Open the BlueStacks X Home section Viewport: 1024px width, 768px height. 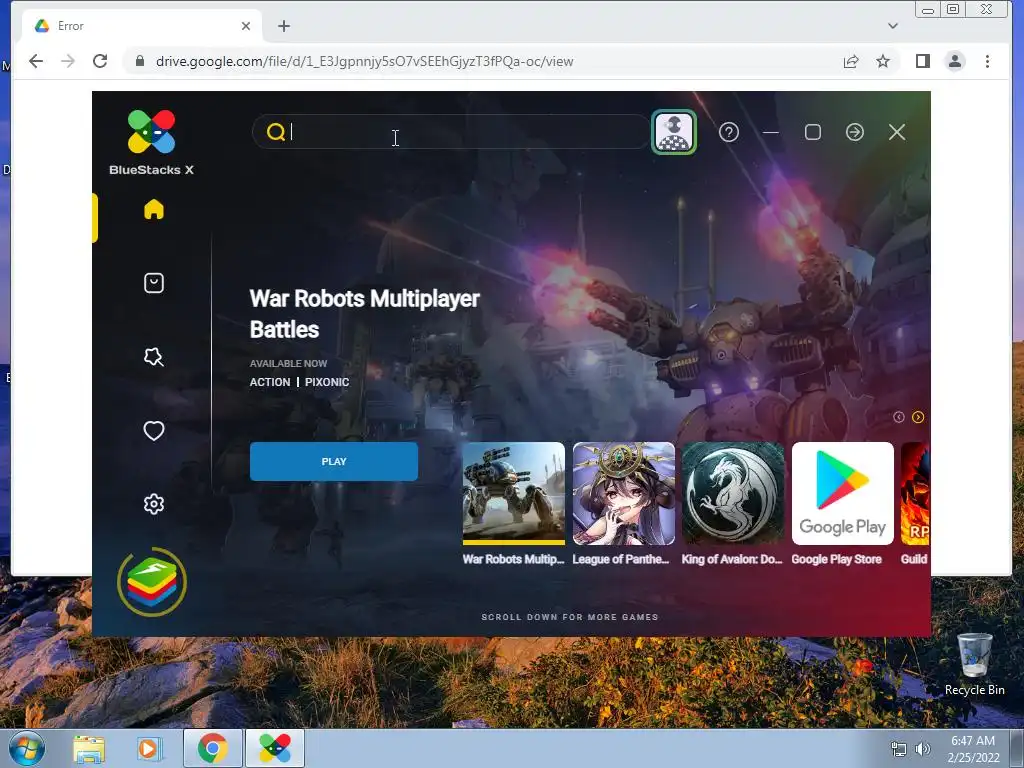coord(153,210)
